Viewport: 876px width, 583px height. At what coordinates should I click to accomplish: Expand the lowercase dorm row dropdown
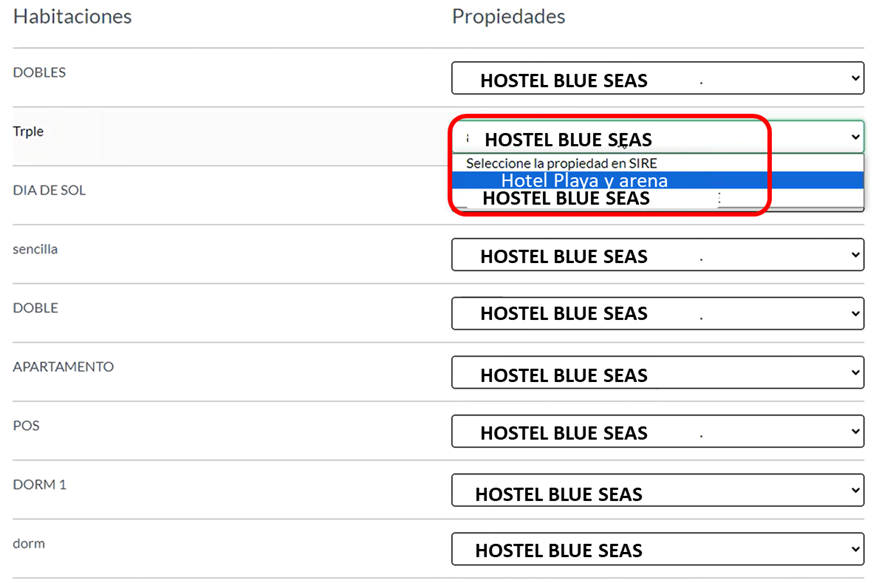coord(657,549)
